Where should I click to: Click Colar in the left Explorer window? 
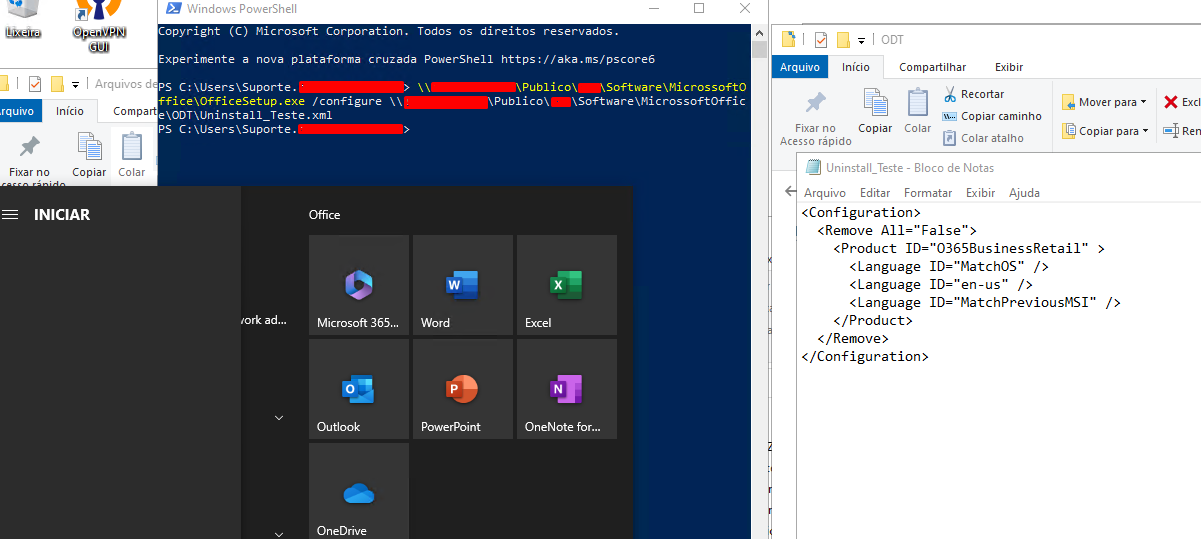132,153
